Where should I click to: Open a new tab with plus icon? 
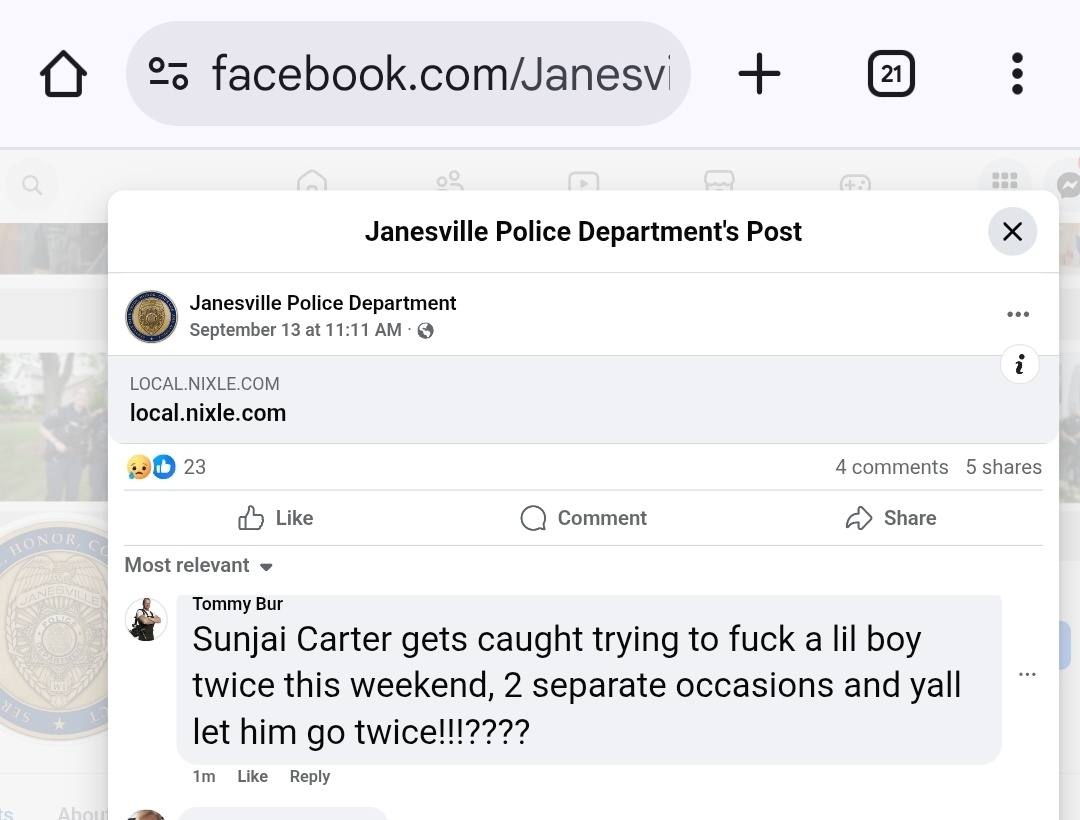759,74
